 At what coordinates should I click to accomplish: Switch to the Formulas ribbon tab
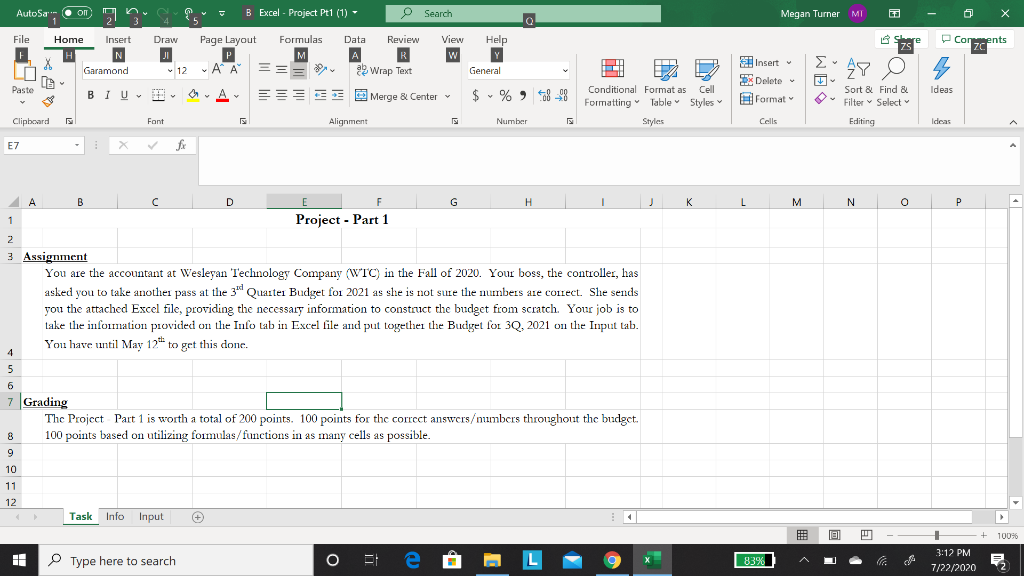click(x=300, y=40)
